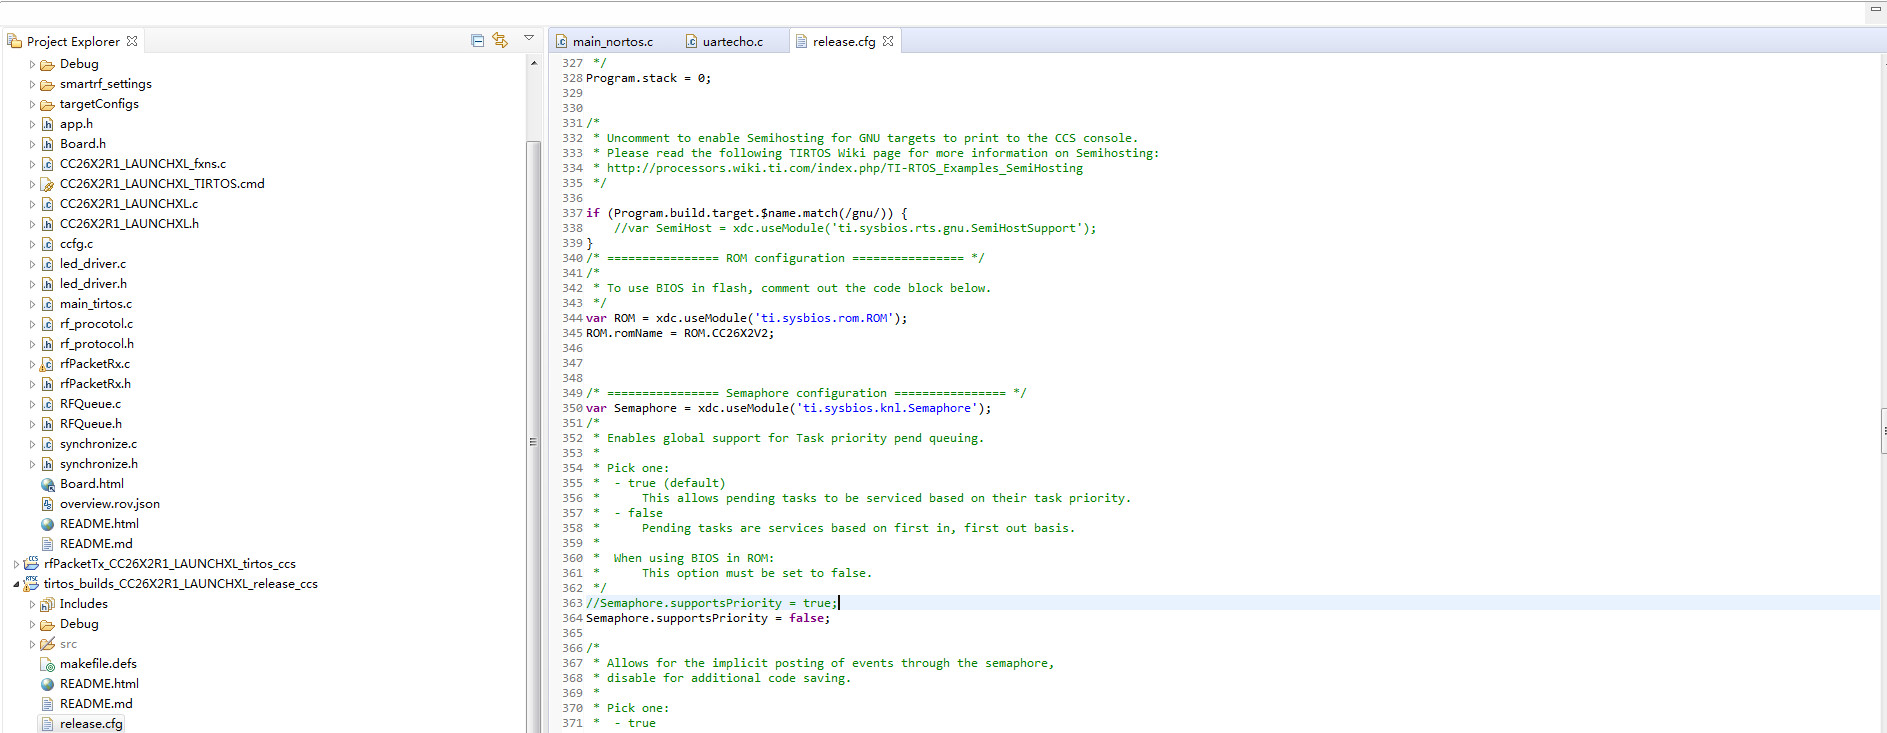The width and height of the screenshot is (1887, 733).
Task: Close the release.cfg editor tab
Action: (x=888, y=41)
